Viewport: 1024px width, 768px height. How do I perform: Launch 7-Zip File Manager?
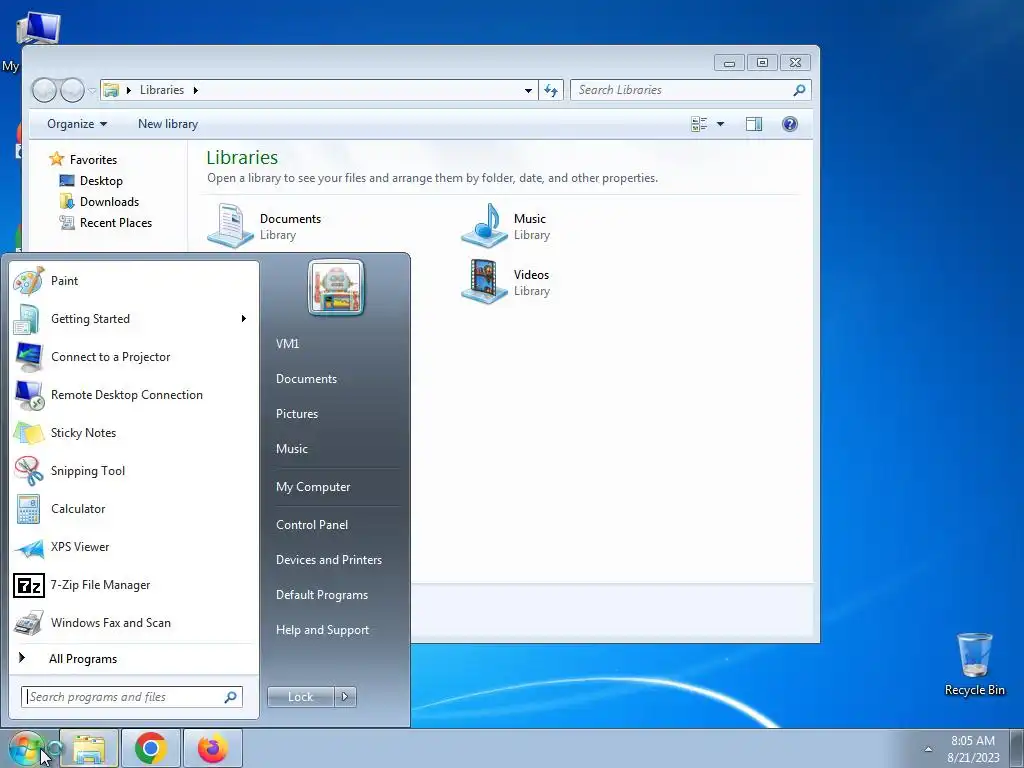tap(133, 585)
